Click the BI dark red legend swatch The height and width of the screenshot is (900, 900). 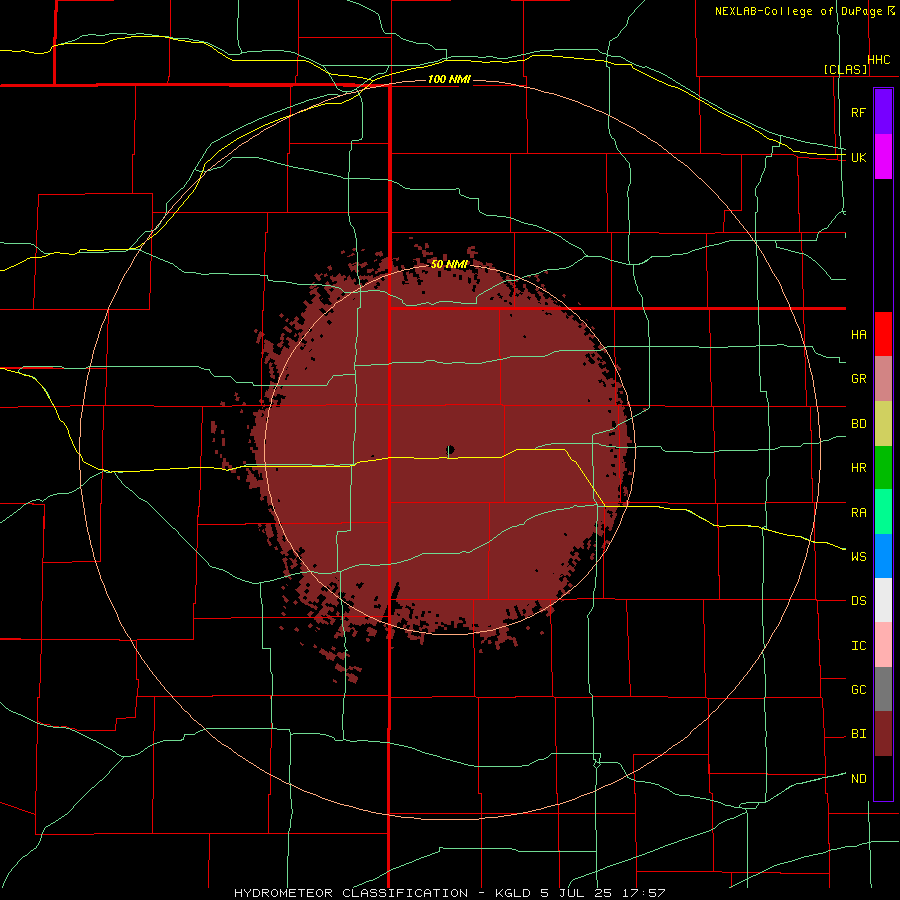click(883, 734)
